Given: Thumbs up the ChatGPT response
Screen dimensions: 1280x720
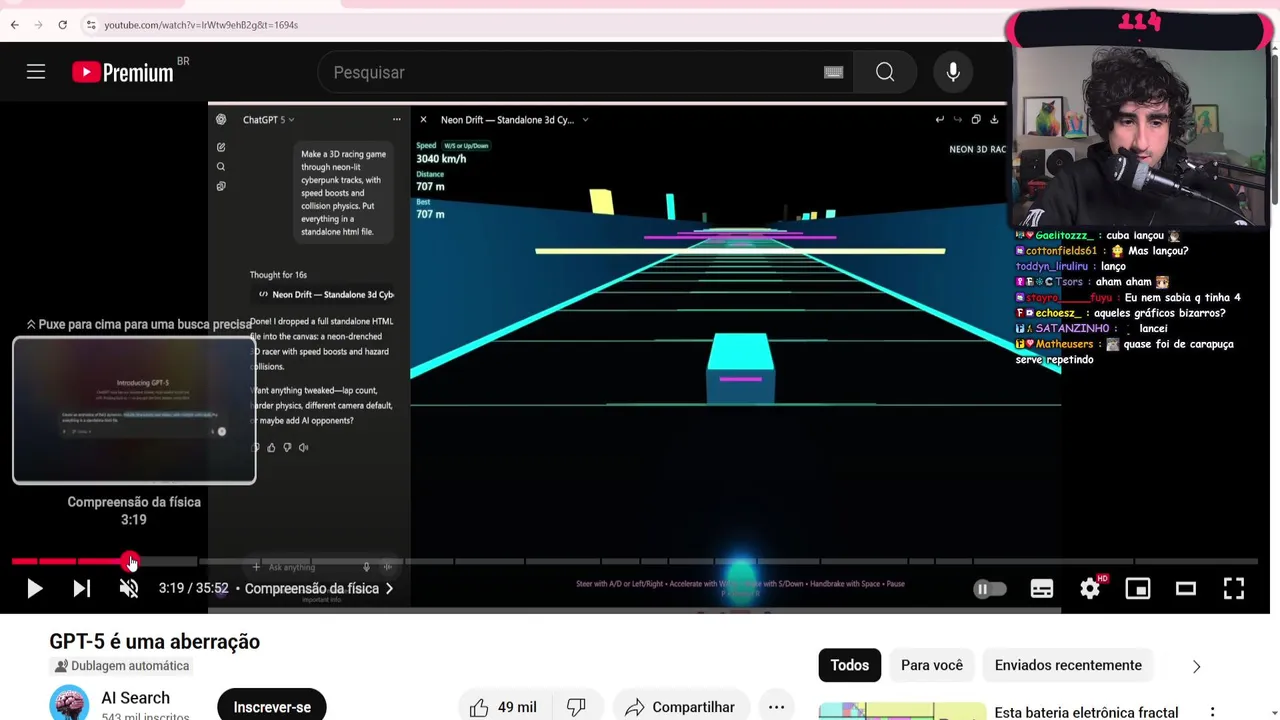Looking at the screenshot, I should point(271,448).
